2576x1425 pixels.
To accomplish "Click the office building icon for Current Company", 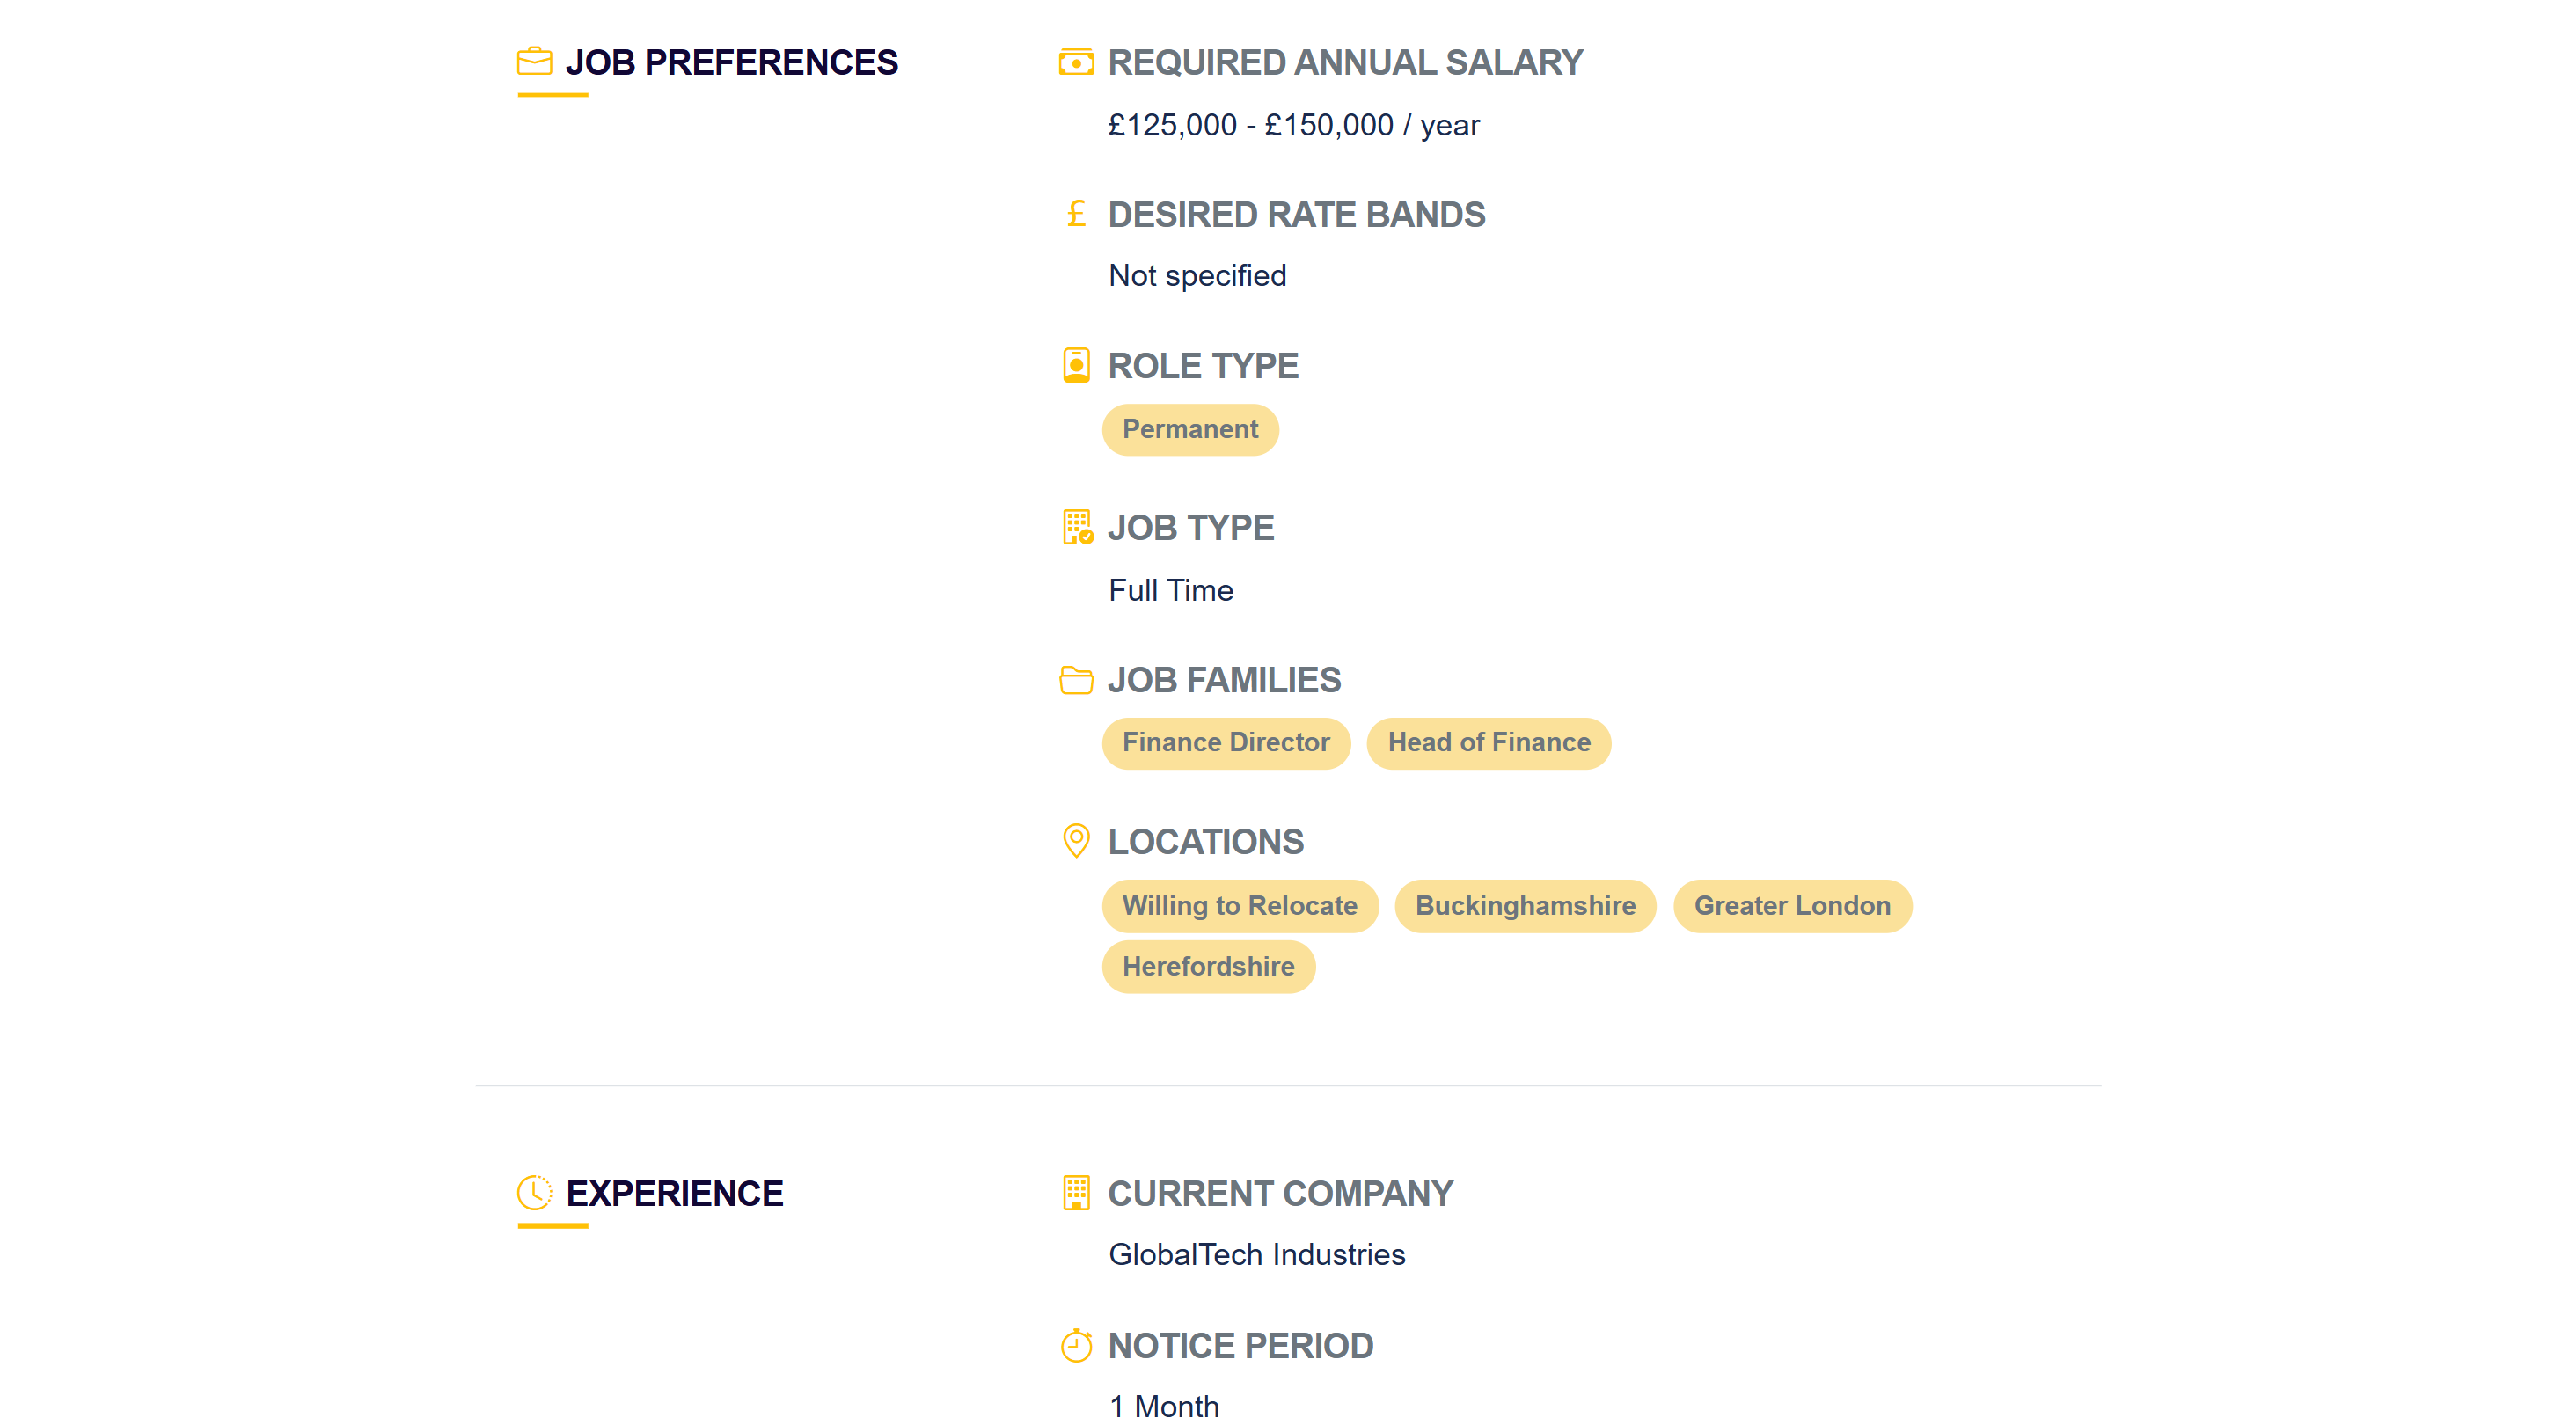I will 1076,1192.
